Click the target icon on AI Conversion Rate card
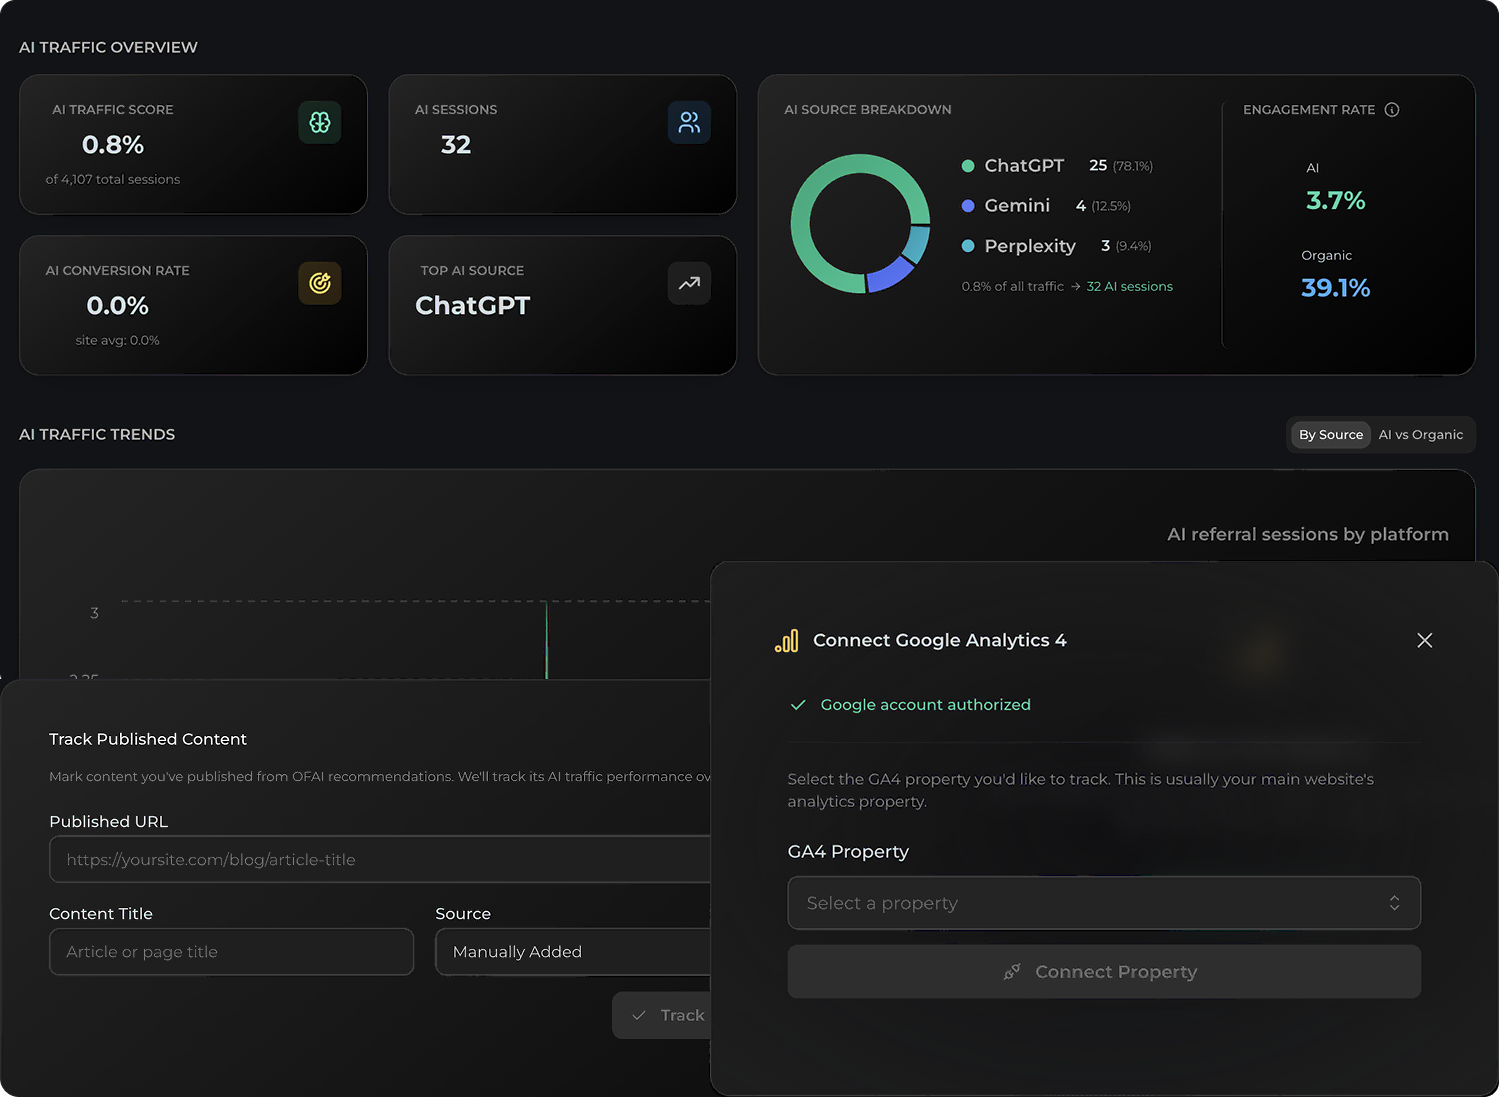 (320, 283)
